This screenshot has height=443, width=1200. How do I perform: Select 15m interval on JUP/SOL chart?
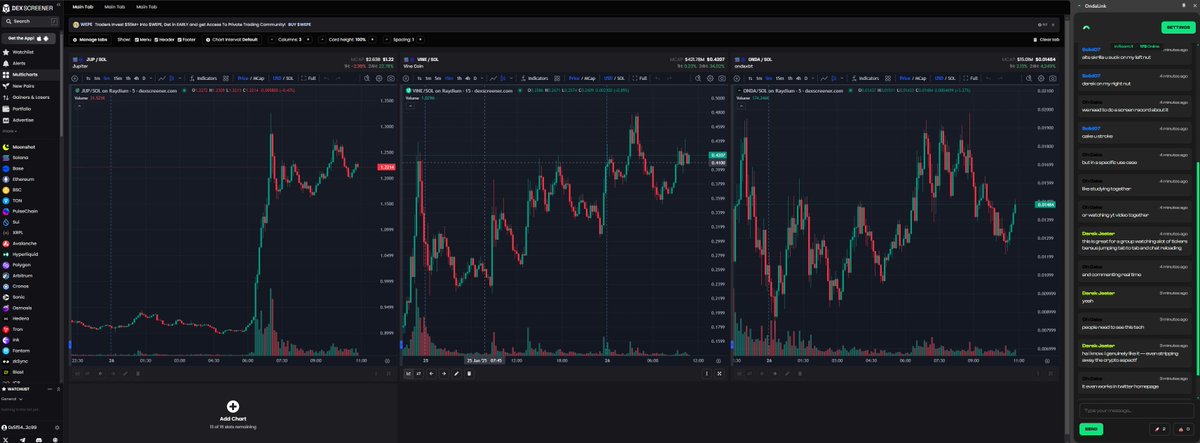point(117,78)
